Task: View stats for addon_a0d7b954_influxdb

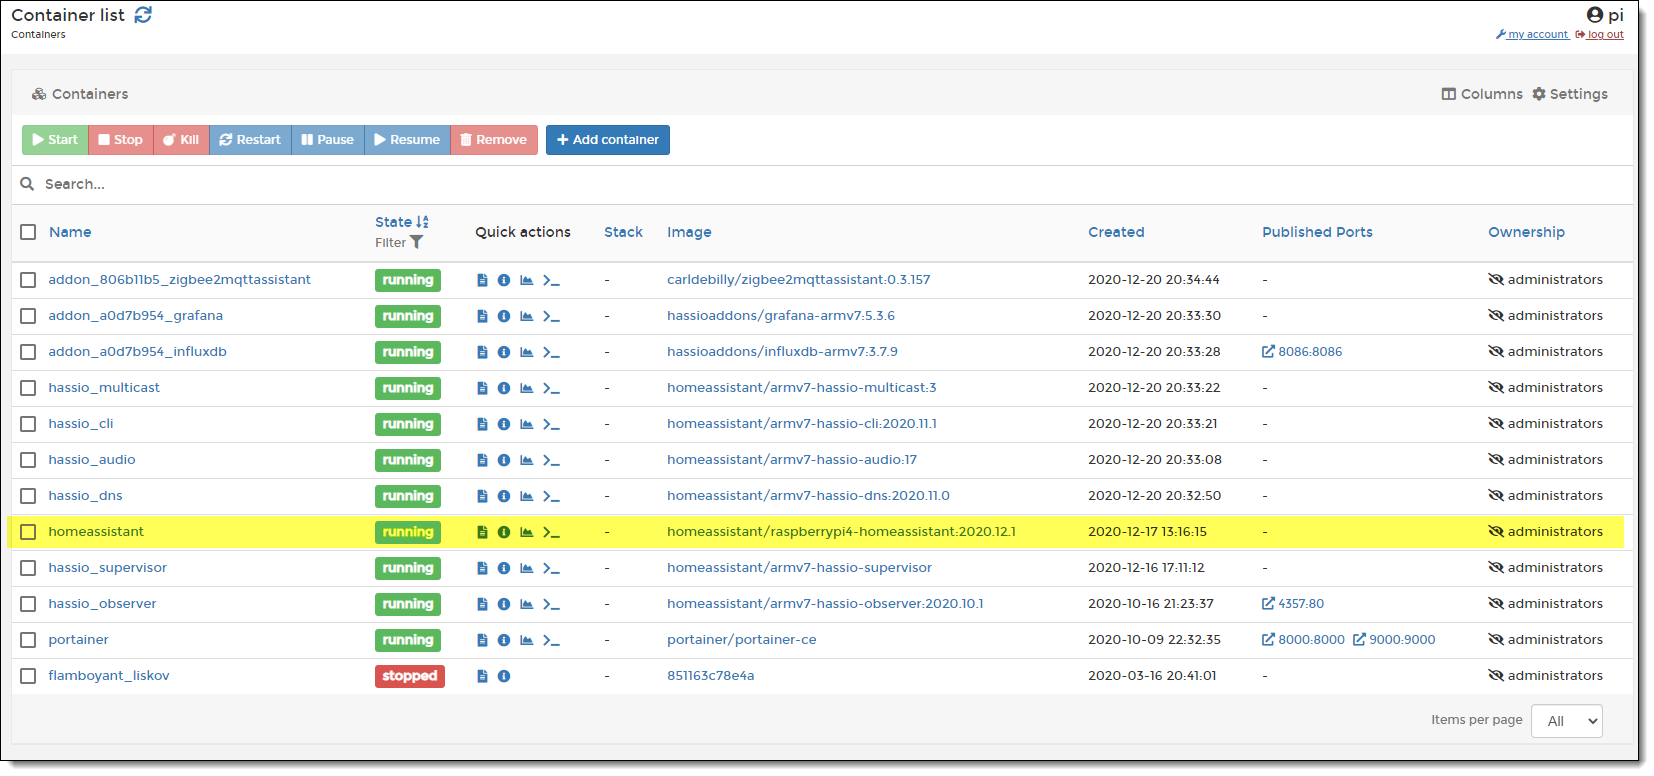Action: 526,352
